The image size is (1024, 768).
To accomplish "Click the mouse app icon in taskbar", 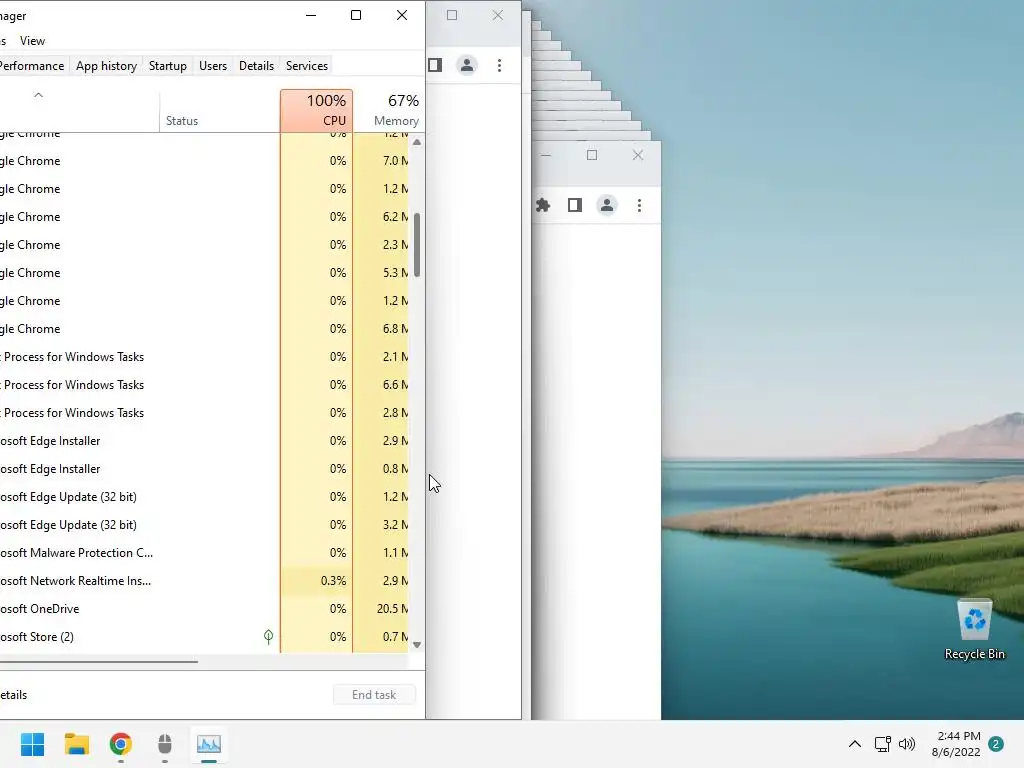I will (x=165, y=744).
